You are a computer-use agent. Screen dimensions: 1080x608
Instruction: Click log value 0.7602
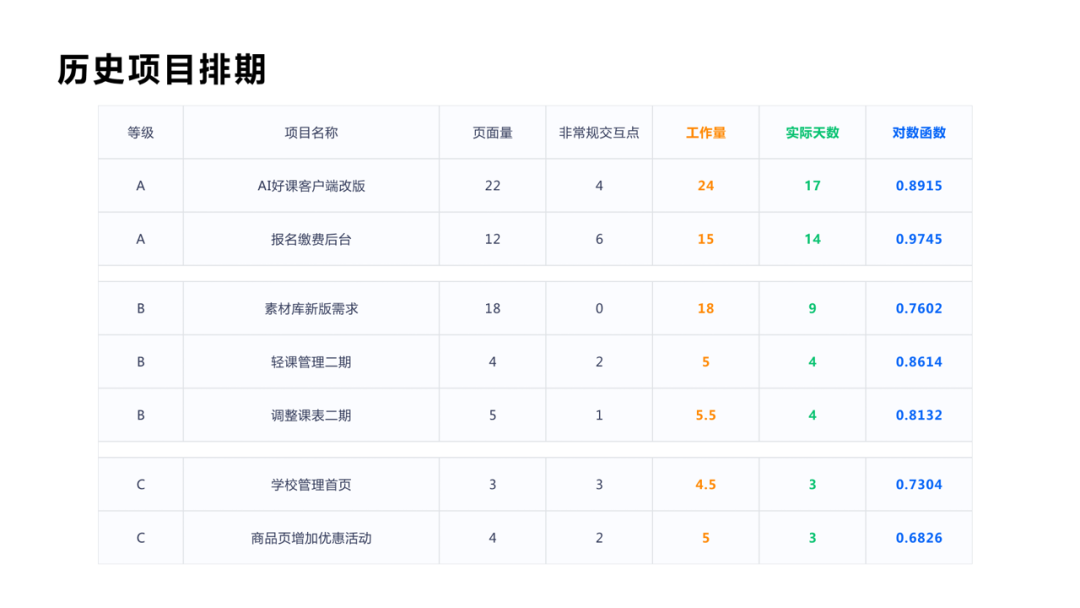920,308
